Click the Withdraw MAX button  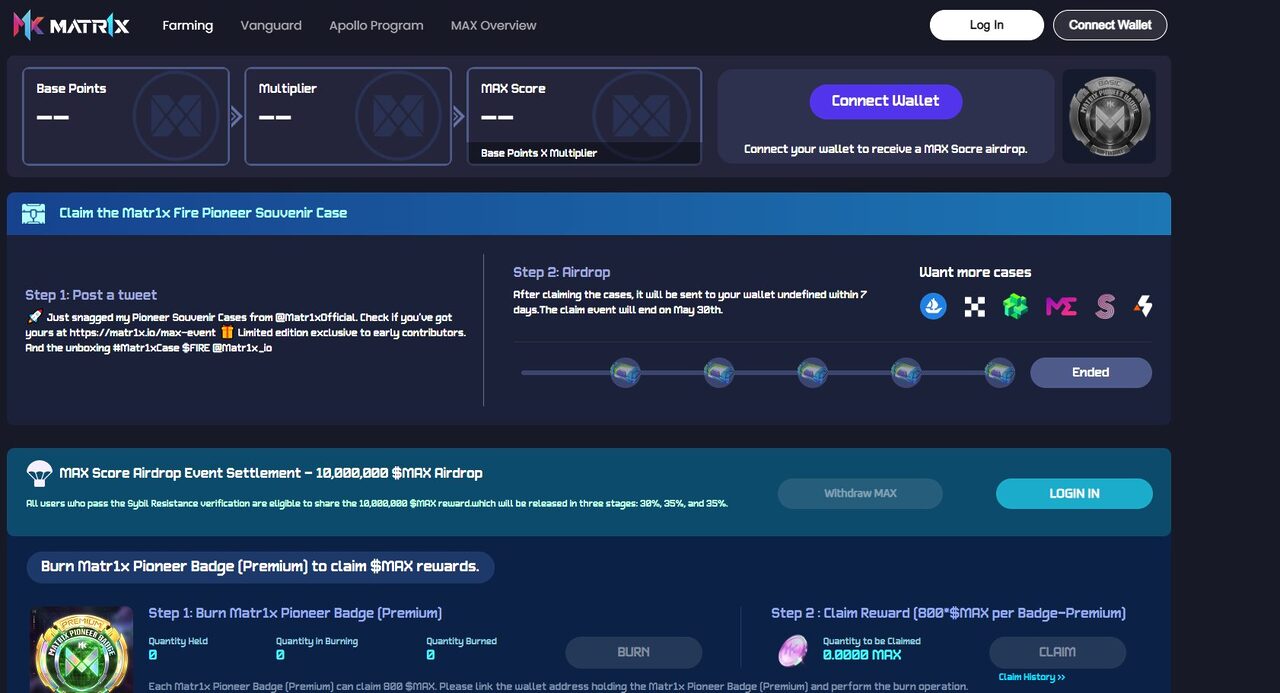(x=860, y=494)
